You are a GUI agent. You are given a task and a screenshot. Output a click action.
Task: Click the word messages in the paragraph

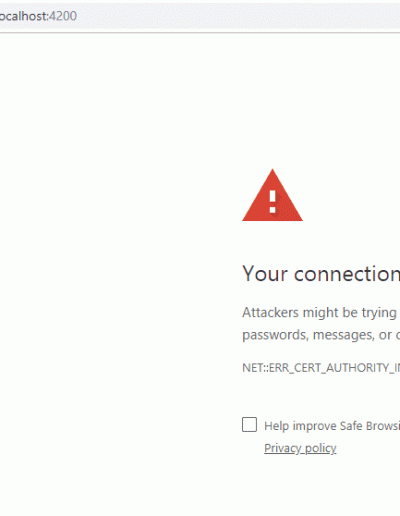pyautogui.click(x=343, y=335)
